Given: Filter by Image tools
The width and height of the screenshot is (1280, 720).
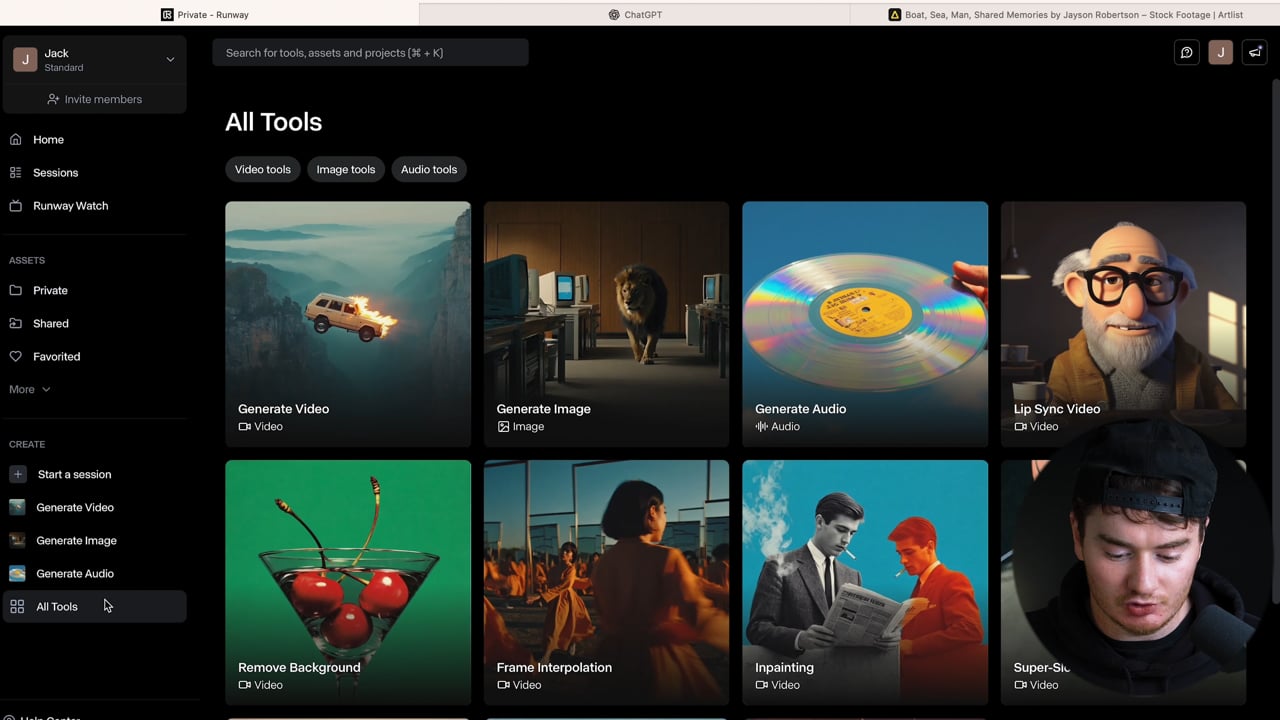Looking at the screenshot, I should [346, 170].
